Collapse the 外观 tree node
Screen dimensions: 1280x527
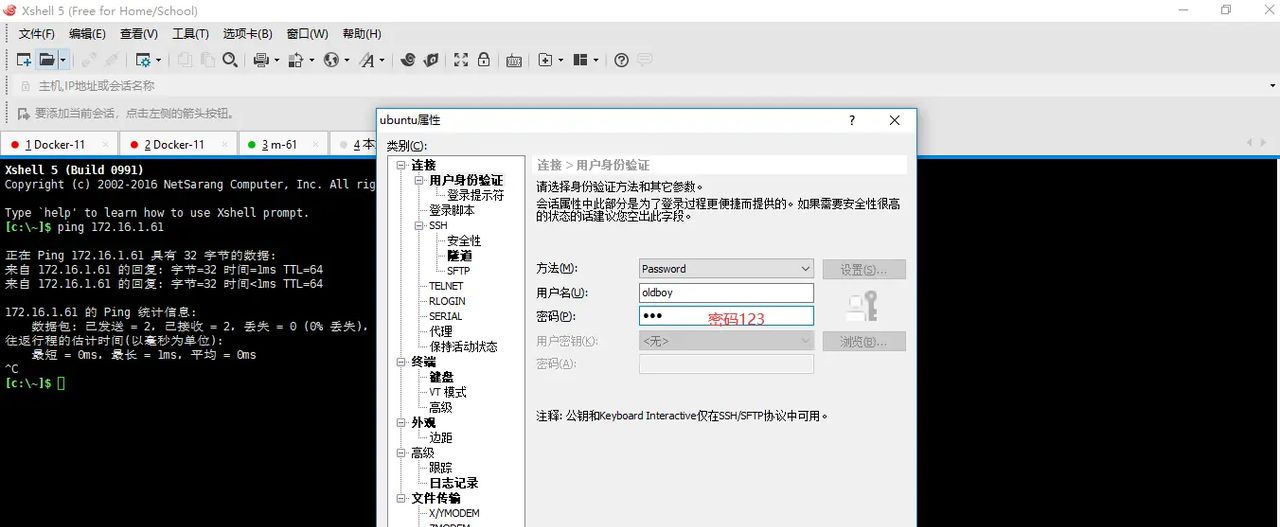pos(400,422)
